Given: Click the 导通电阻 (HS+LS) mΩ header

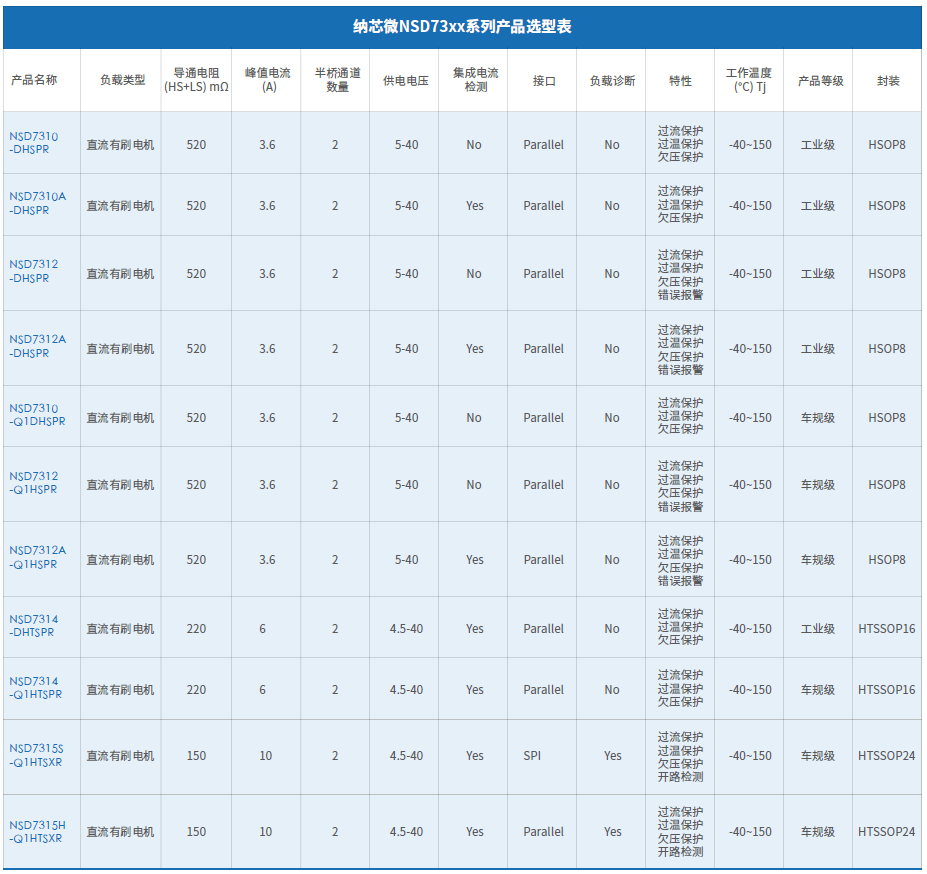Looking at the screenshot, I should click(x=196, y=80).
